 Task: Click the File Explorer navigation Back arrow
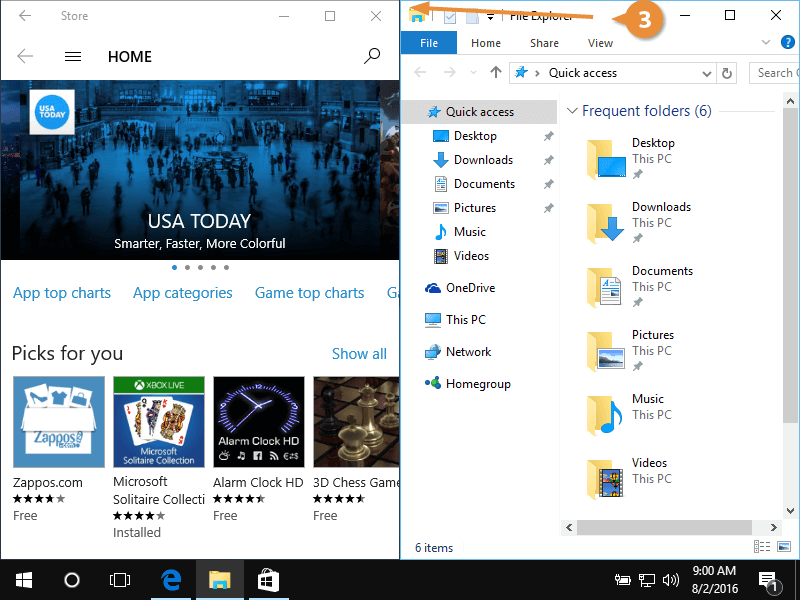(420, 72)
